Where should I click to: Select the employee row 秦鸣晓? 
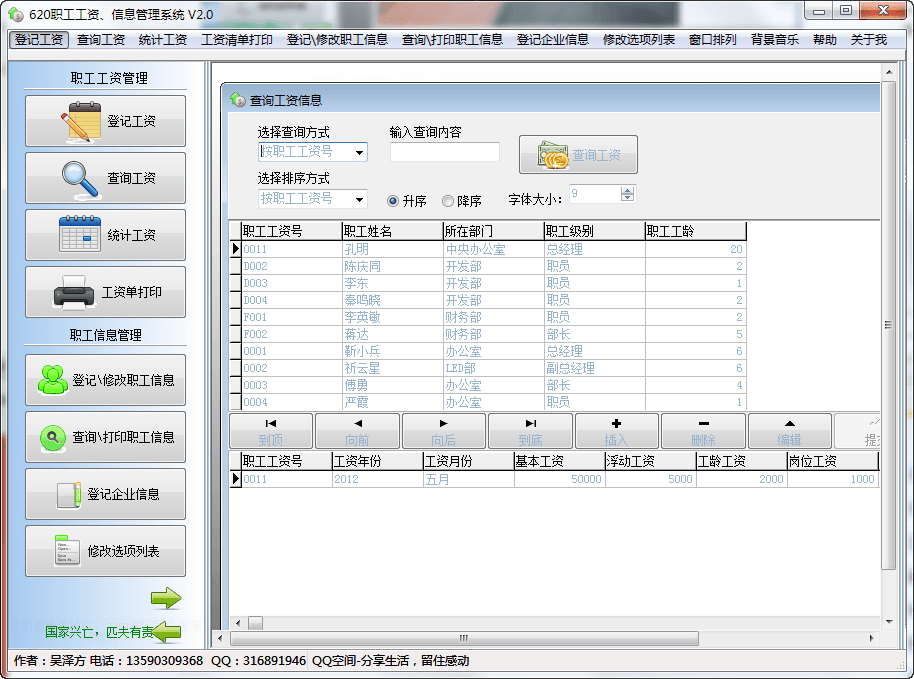pos(488,300)
